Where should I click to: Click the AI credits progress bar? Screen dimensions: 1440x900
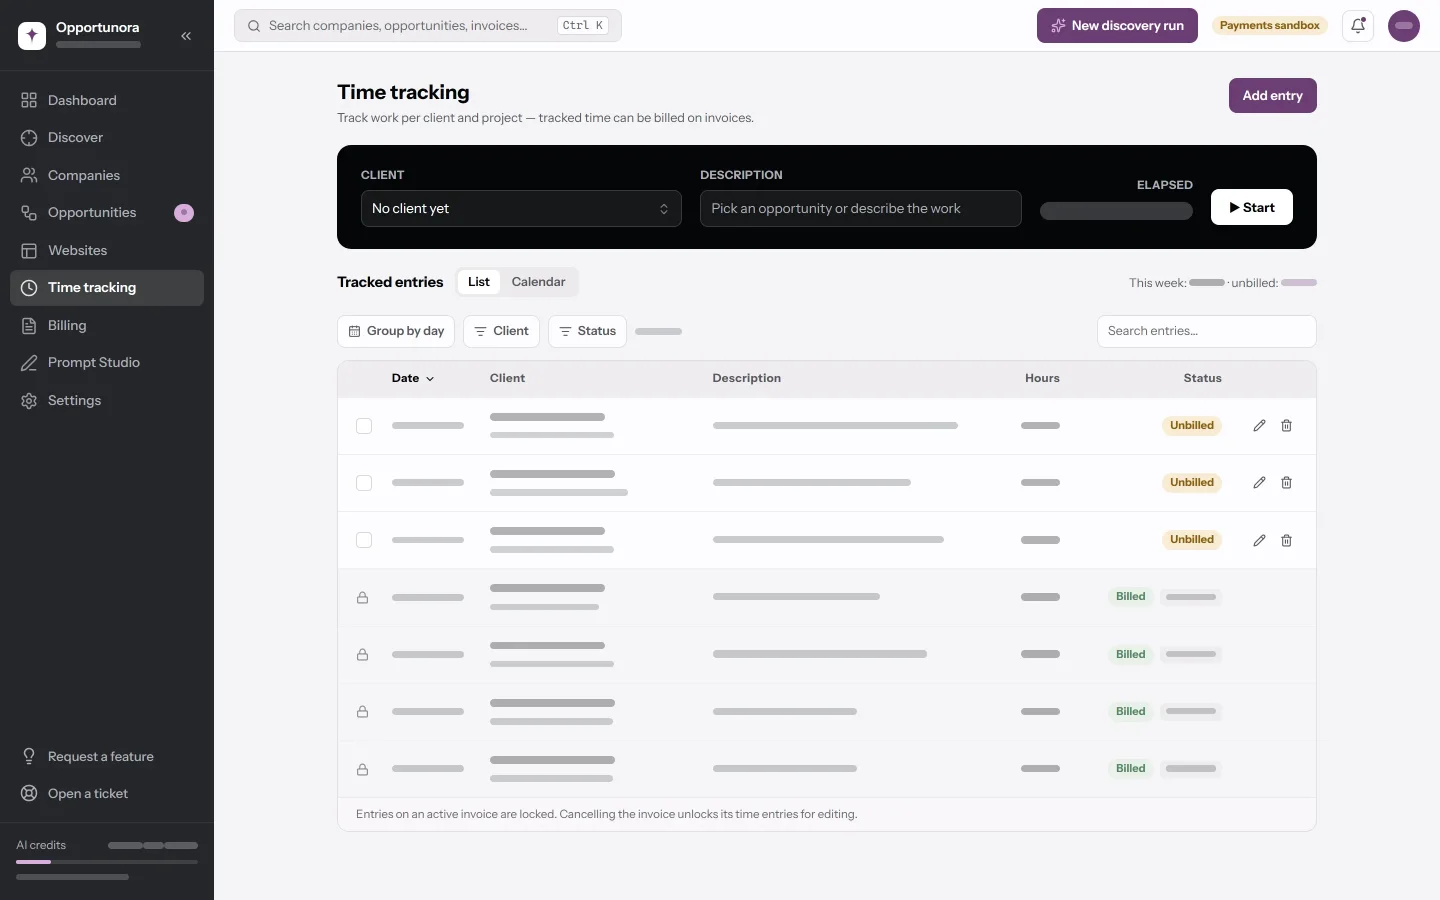(x=107, y=862)
